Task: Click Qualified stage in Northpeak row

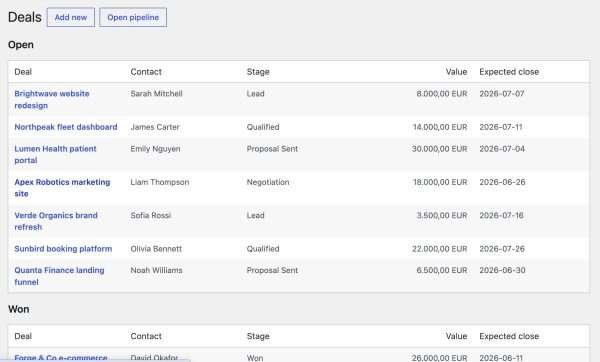Action: (263, 127)
